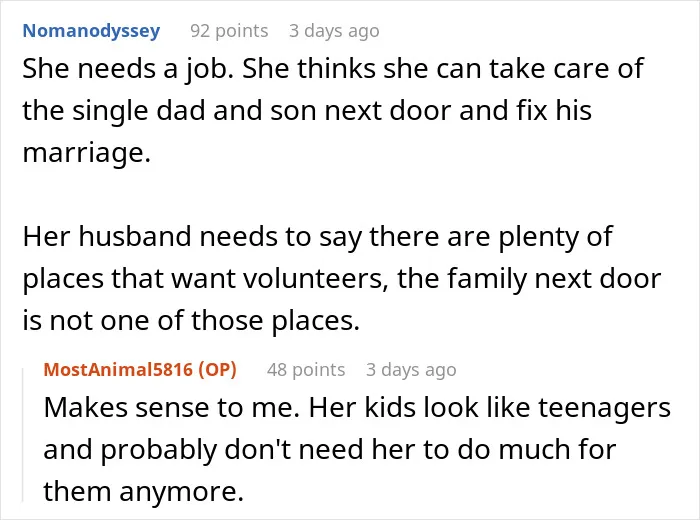Click the line starting "Makes sense to me"

(357, 408)
